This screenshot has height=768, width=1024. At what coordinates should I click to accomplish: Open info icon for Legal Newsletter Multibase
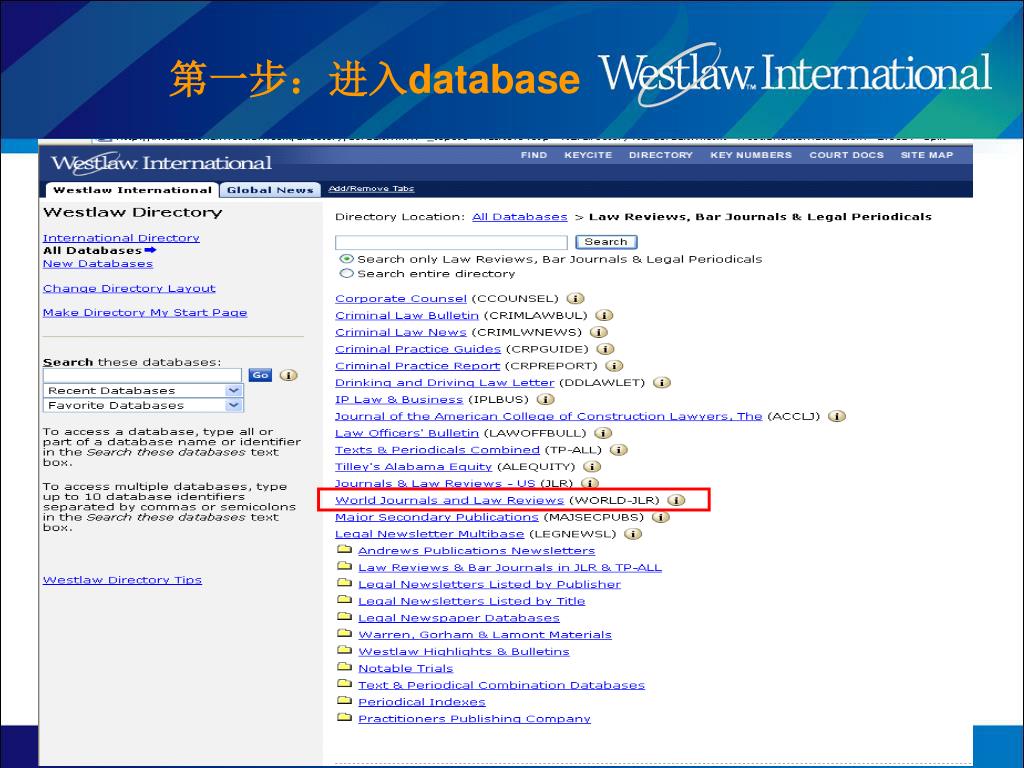tap(633, 534)
